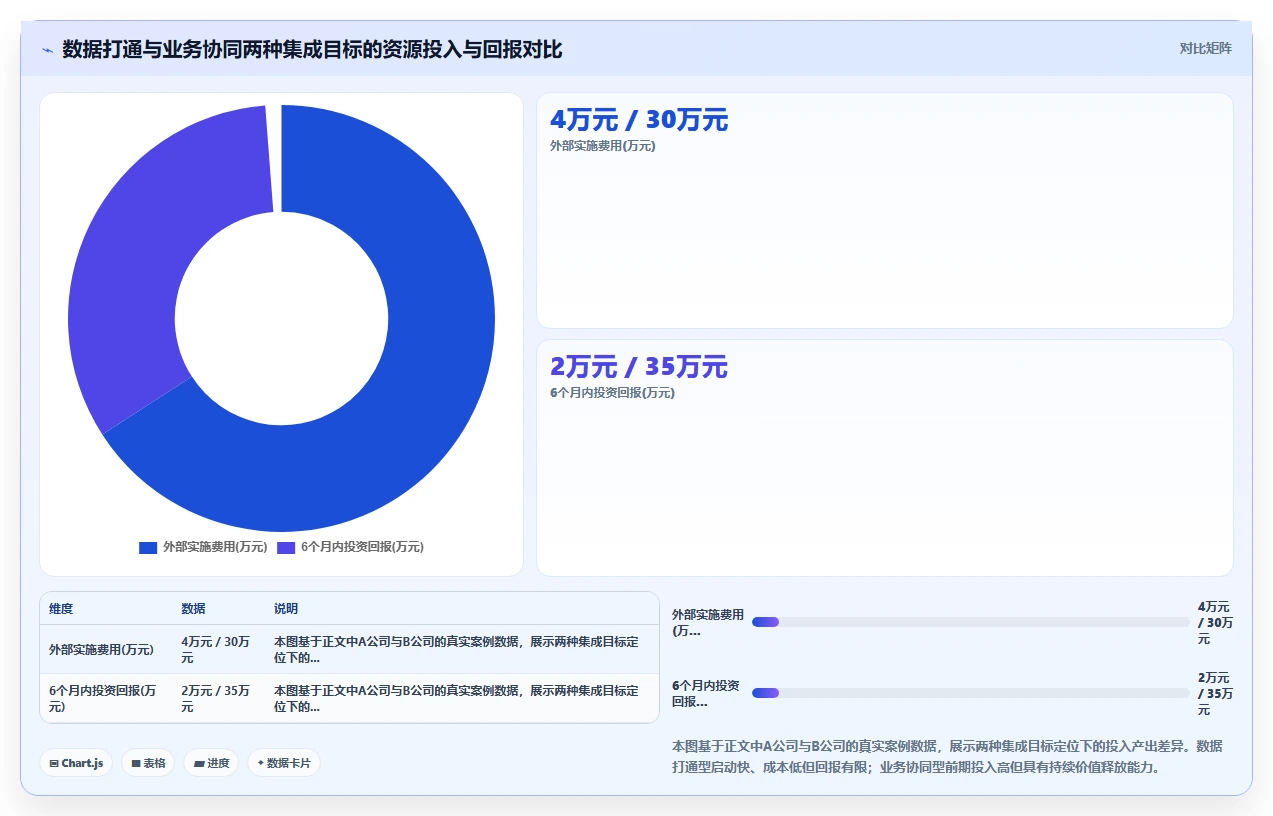1273x816 pixels.
Task: Click the 2万元 / 35万元 card value
Action: (x=639, y=367)
